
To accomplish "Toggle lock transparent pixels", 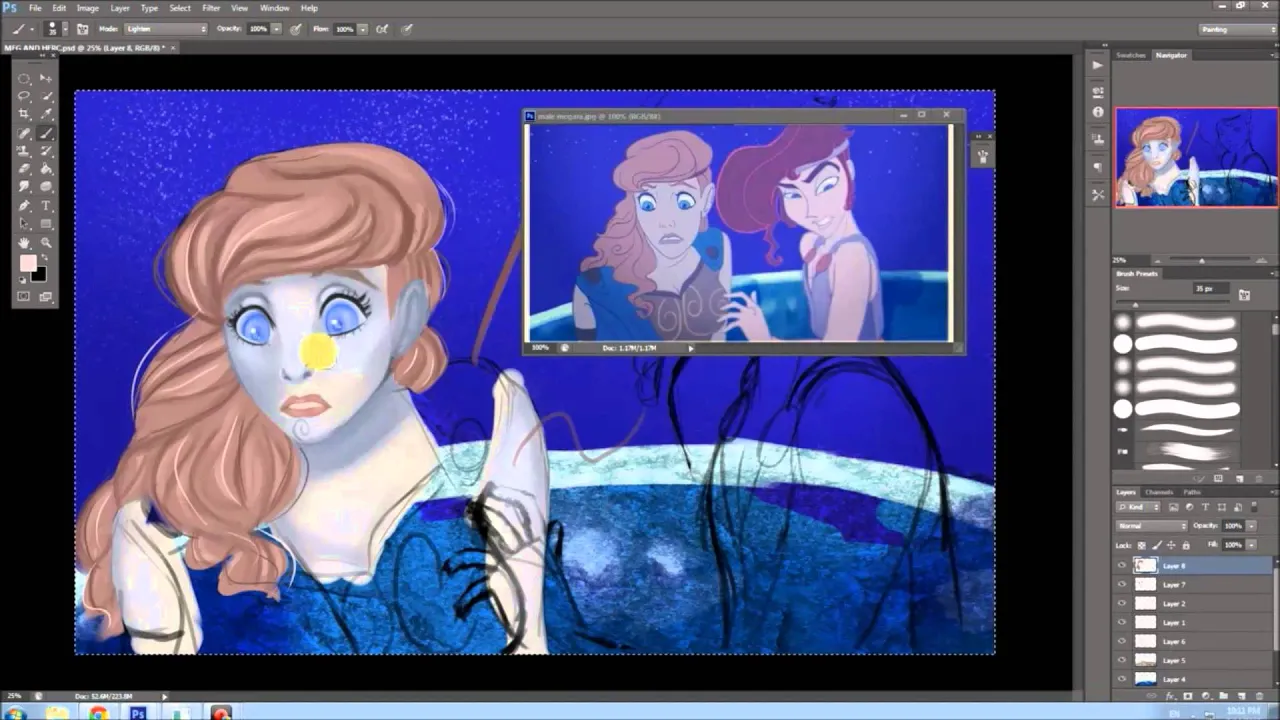I will tap(1141, 545).
